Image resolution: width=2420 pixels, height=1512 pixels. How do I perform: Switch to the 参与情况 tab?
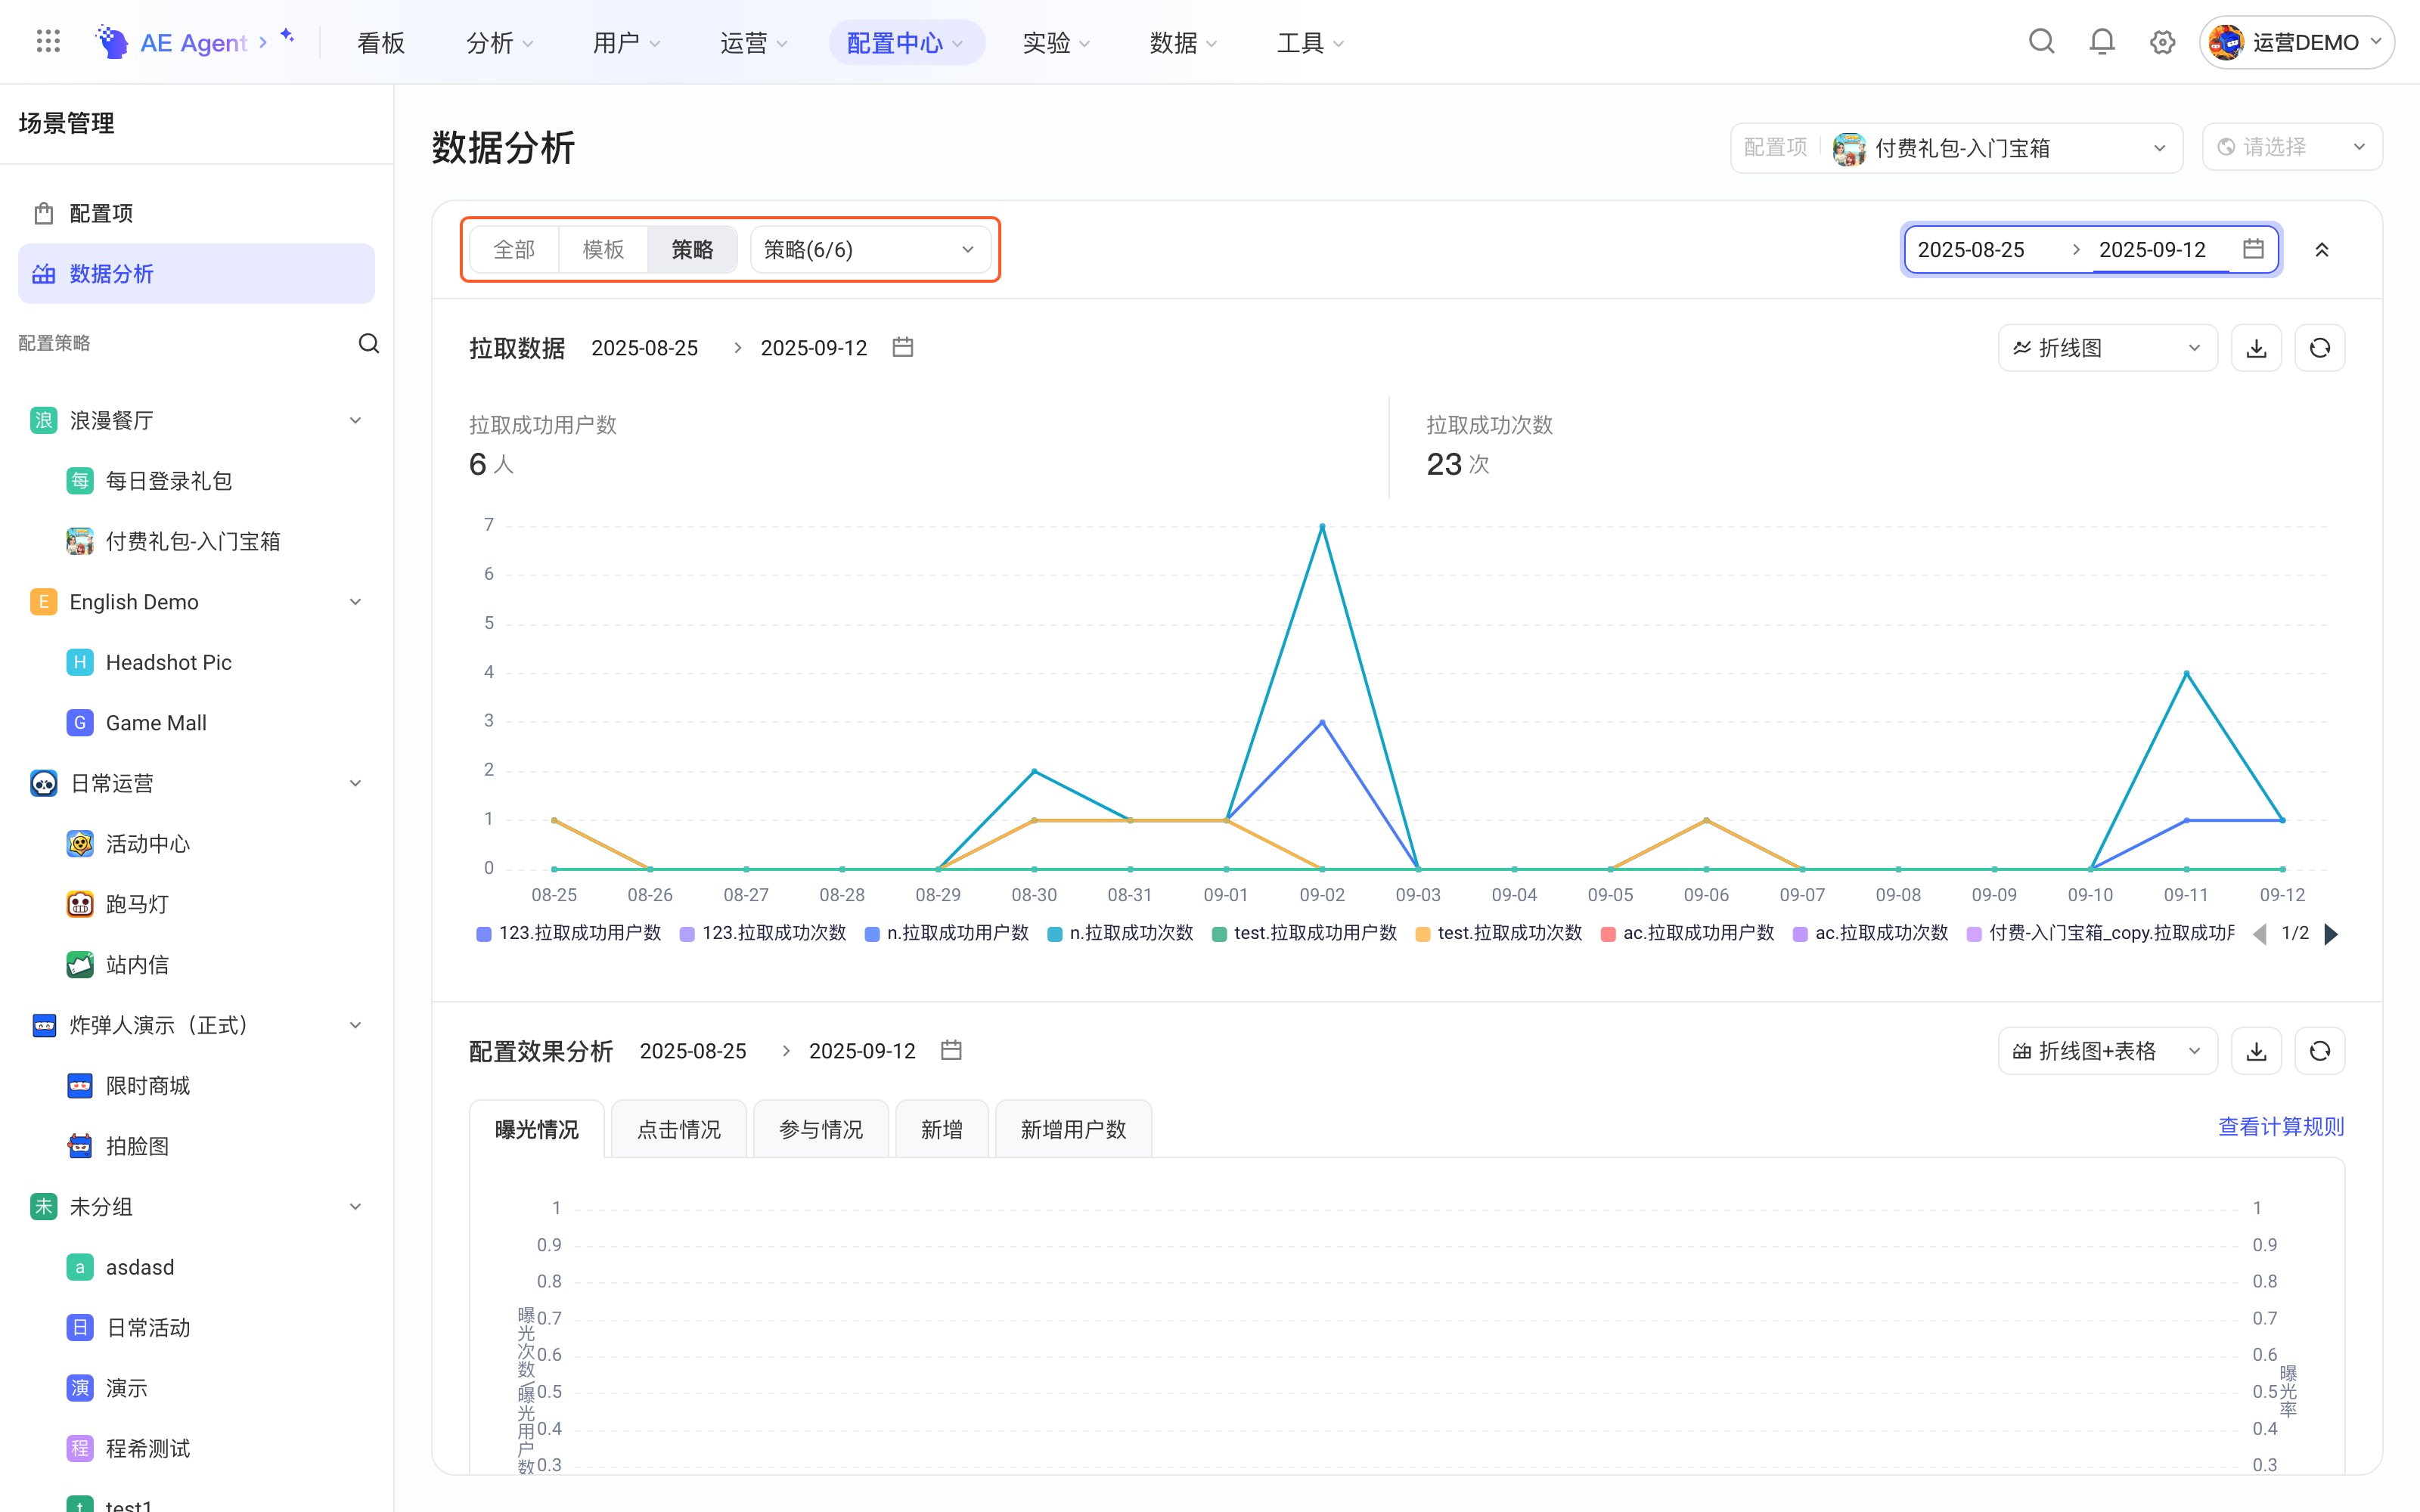[821, 1130]
